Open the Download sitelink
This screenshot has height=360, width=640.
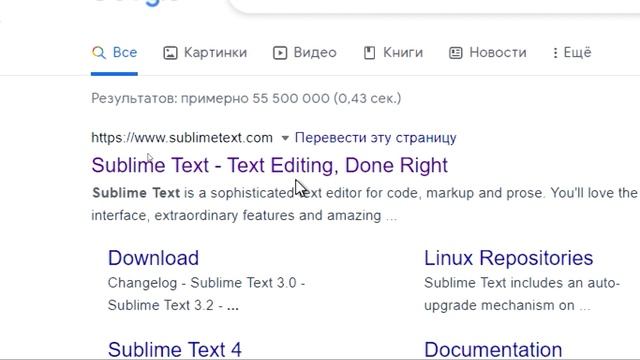click(153, 258)
